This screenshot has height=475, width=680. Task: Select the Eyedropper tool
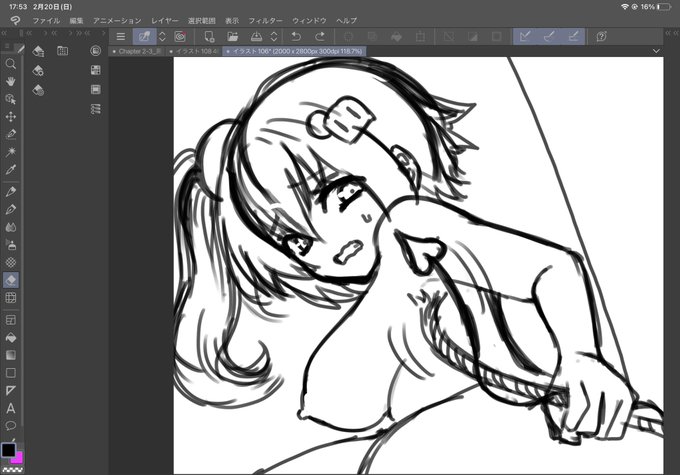(x=11, y=169)
